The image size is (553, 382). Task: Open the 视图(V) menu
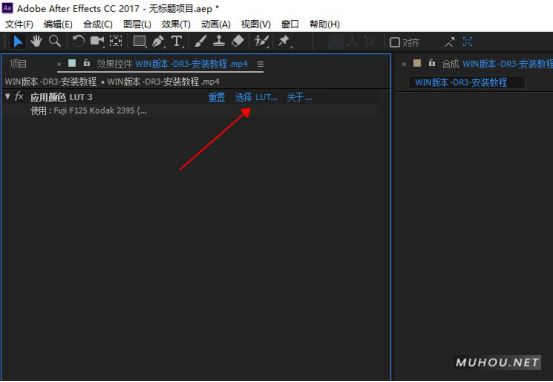(x=256, y=24)
